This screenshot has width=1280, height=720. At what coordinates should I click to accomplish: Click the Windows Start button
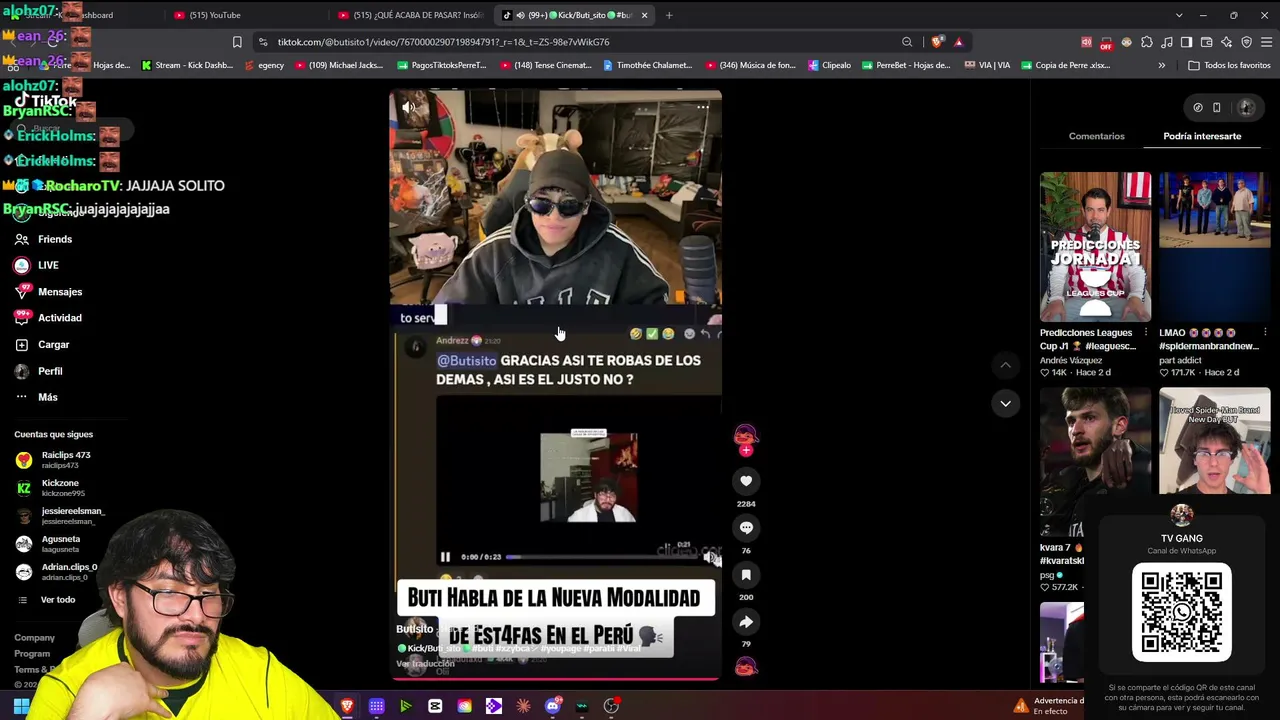(21, 706)
